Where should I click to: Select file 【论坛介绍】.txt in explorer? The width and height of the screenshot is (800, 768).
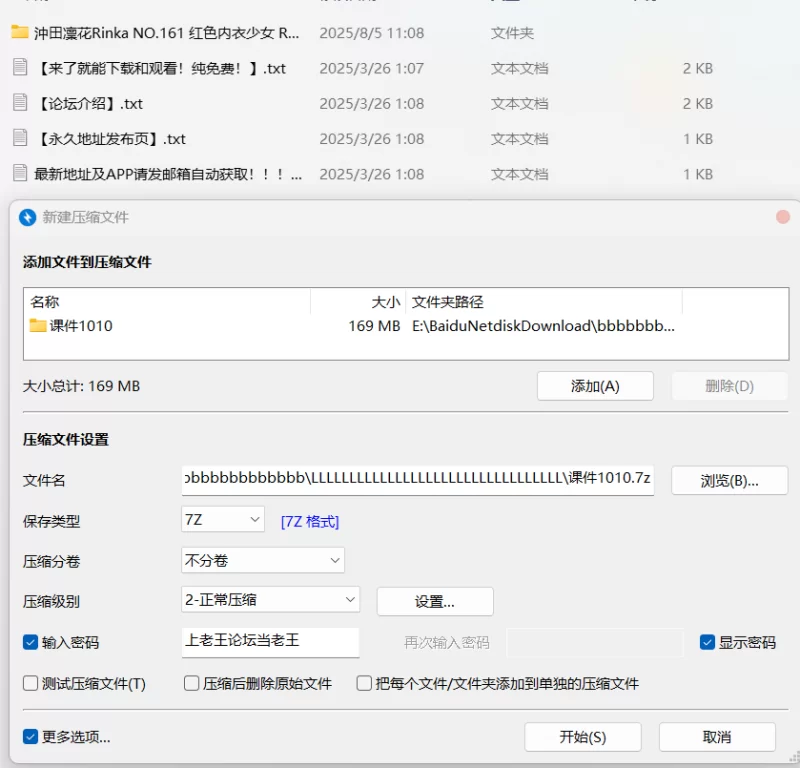tap(89, 104)
